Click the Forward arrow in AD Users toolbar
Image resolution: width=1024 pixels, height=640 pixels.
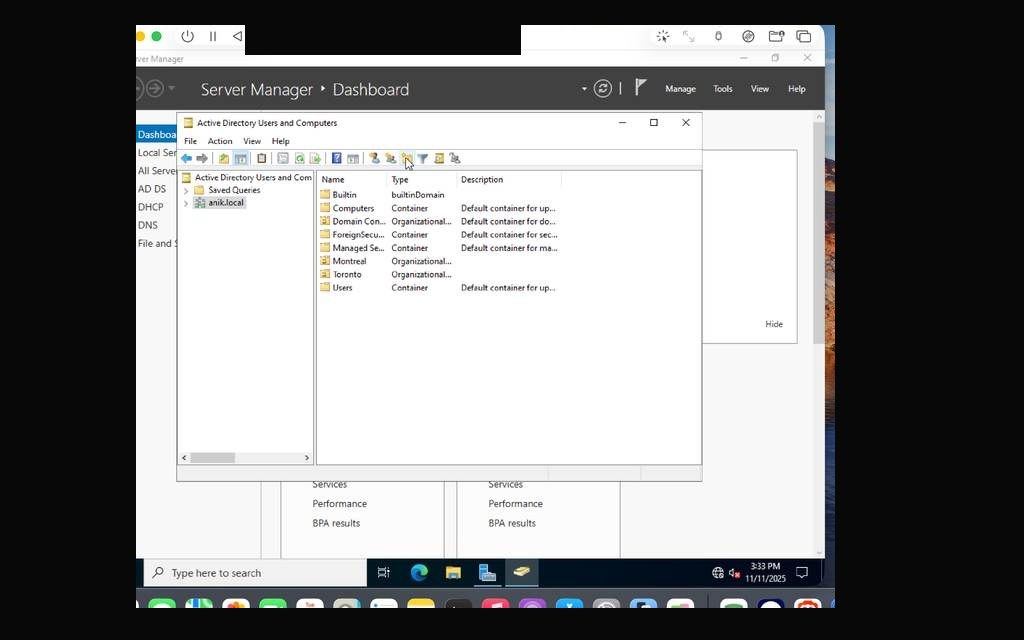tap(202, 159)
